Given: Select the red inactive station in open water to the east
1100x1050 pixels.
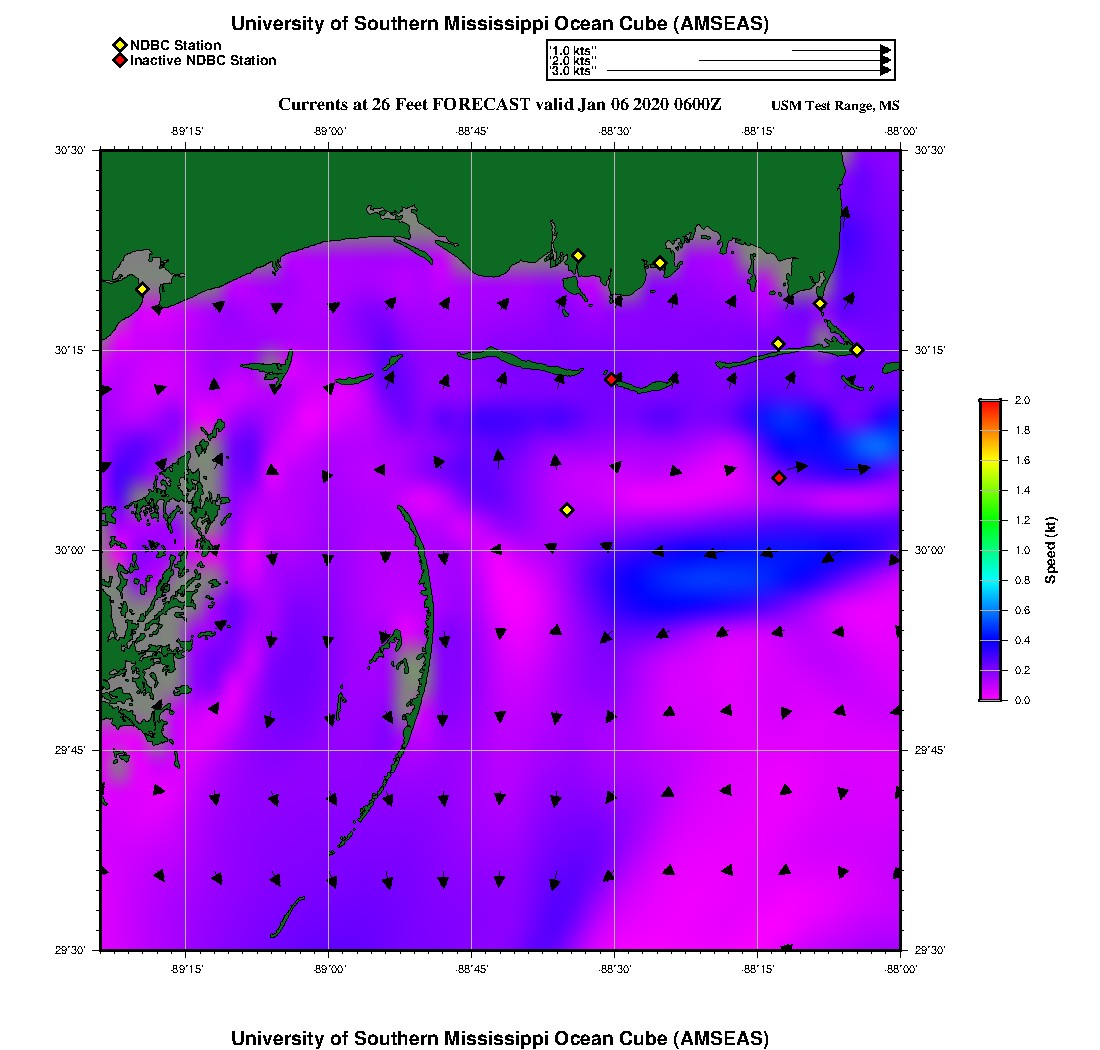Looking at the screenshot, I should click(779, 478).
